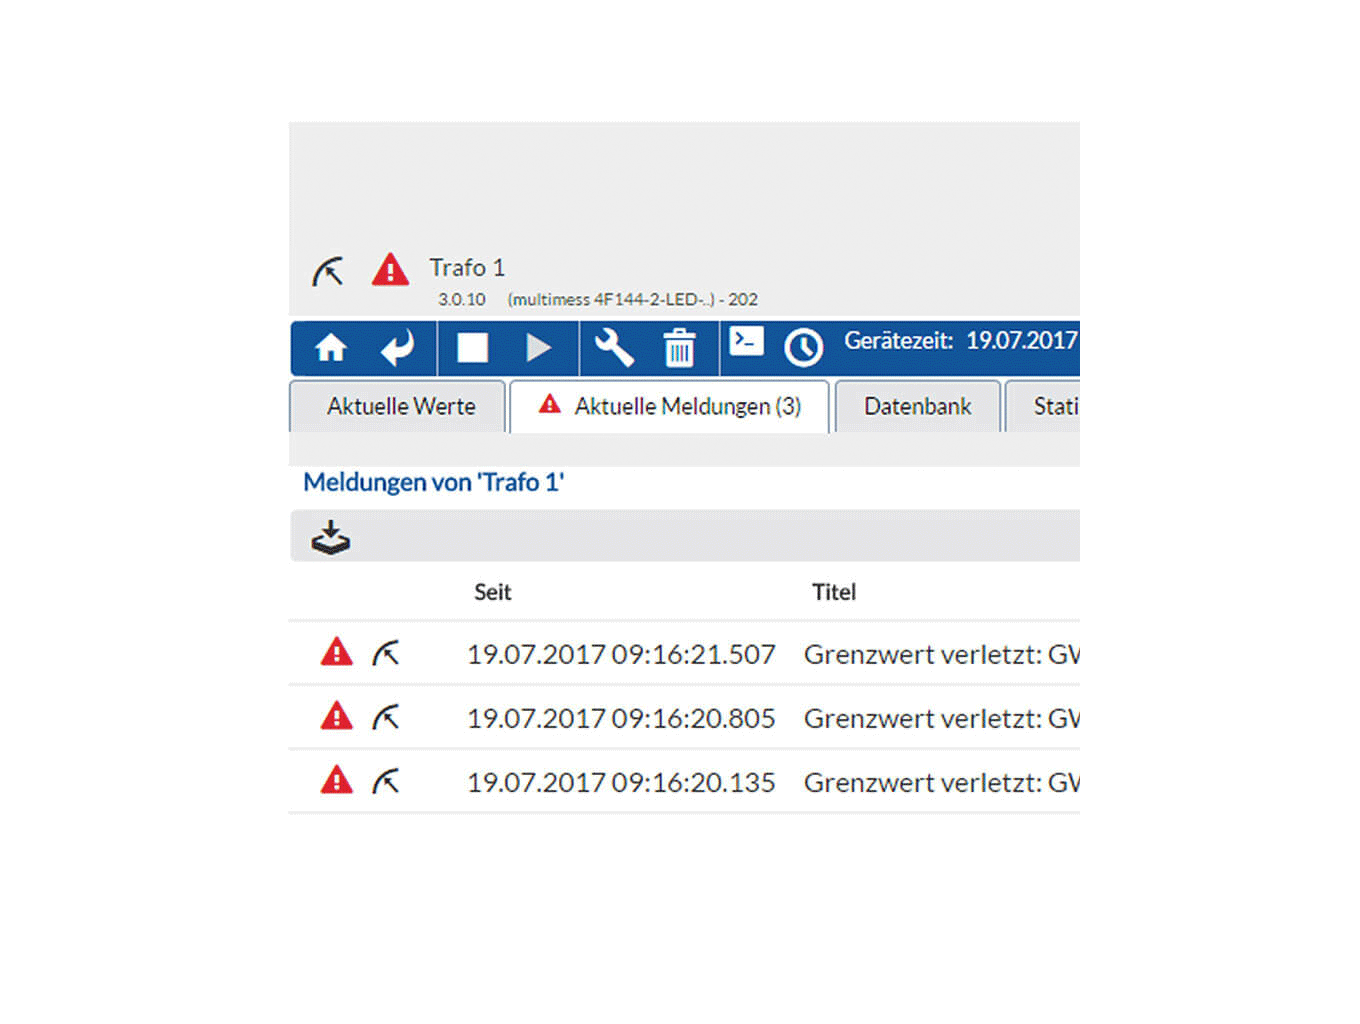Open the Datenbank tab
Screen dimensions: 1360x1024
917,406
